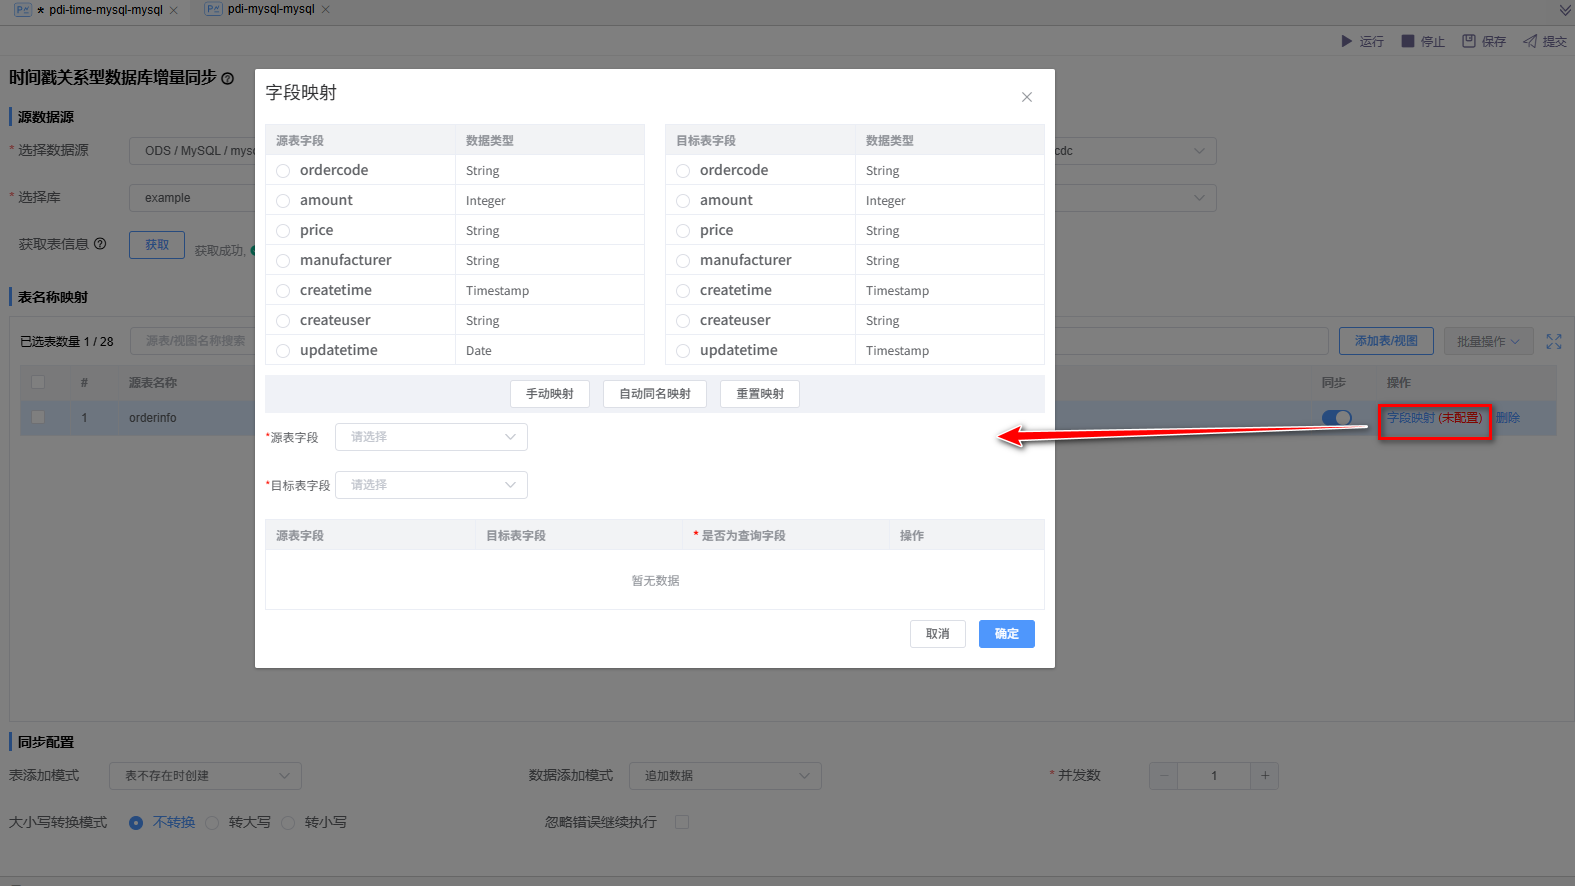Click the 停止 stop icon in toolbar
Image resolution: width=1575 pixels, height=886 pixels.
pos(1408,41)
